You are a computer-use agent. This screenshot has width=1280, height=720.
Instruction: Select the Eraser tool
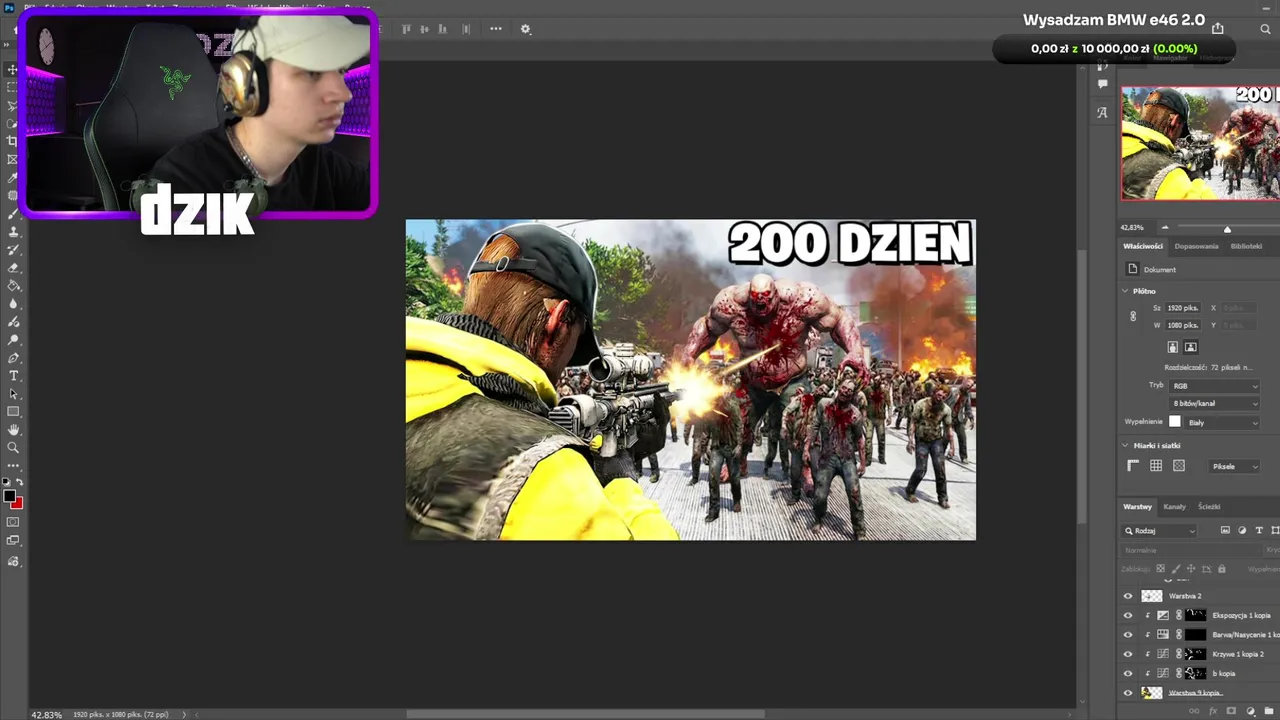click(x=13, y=267)
